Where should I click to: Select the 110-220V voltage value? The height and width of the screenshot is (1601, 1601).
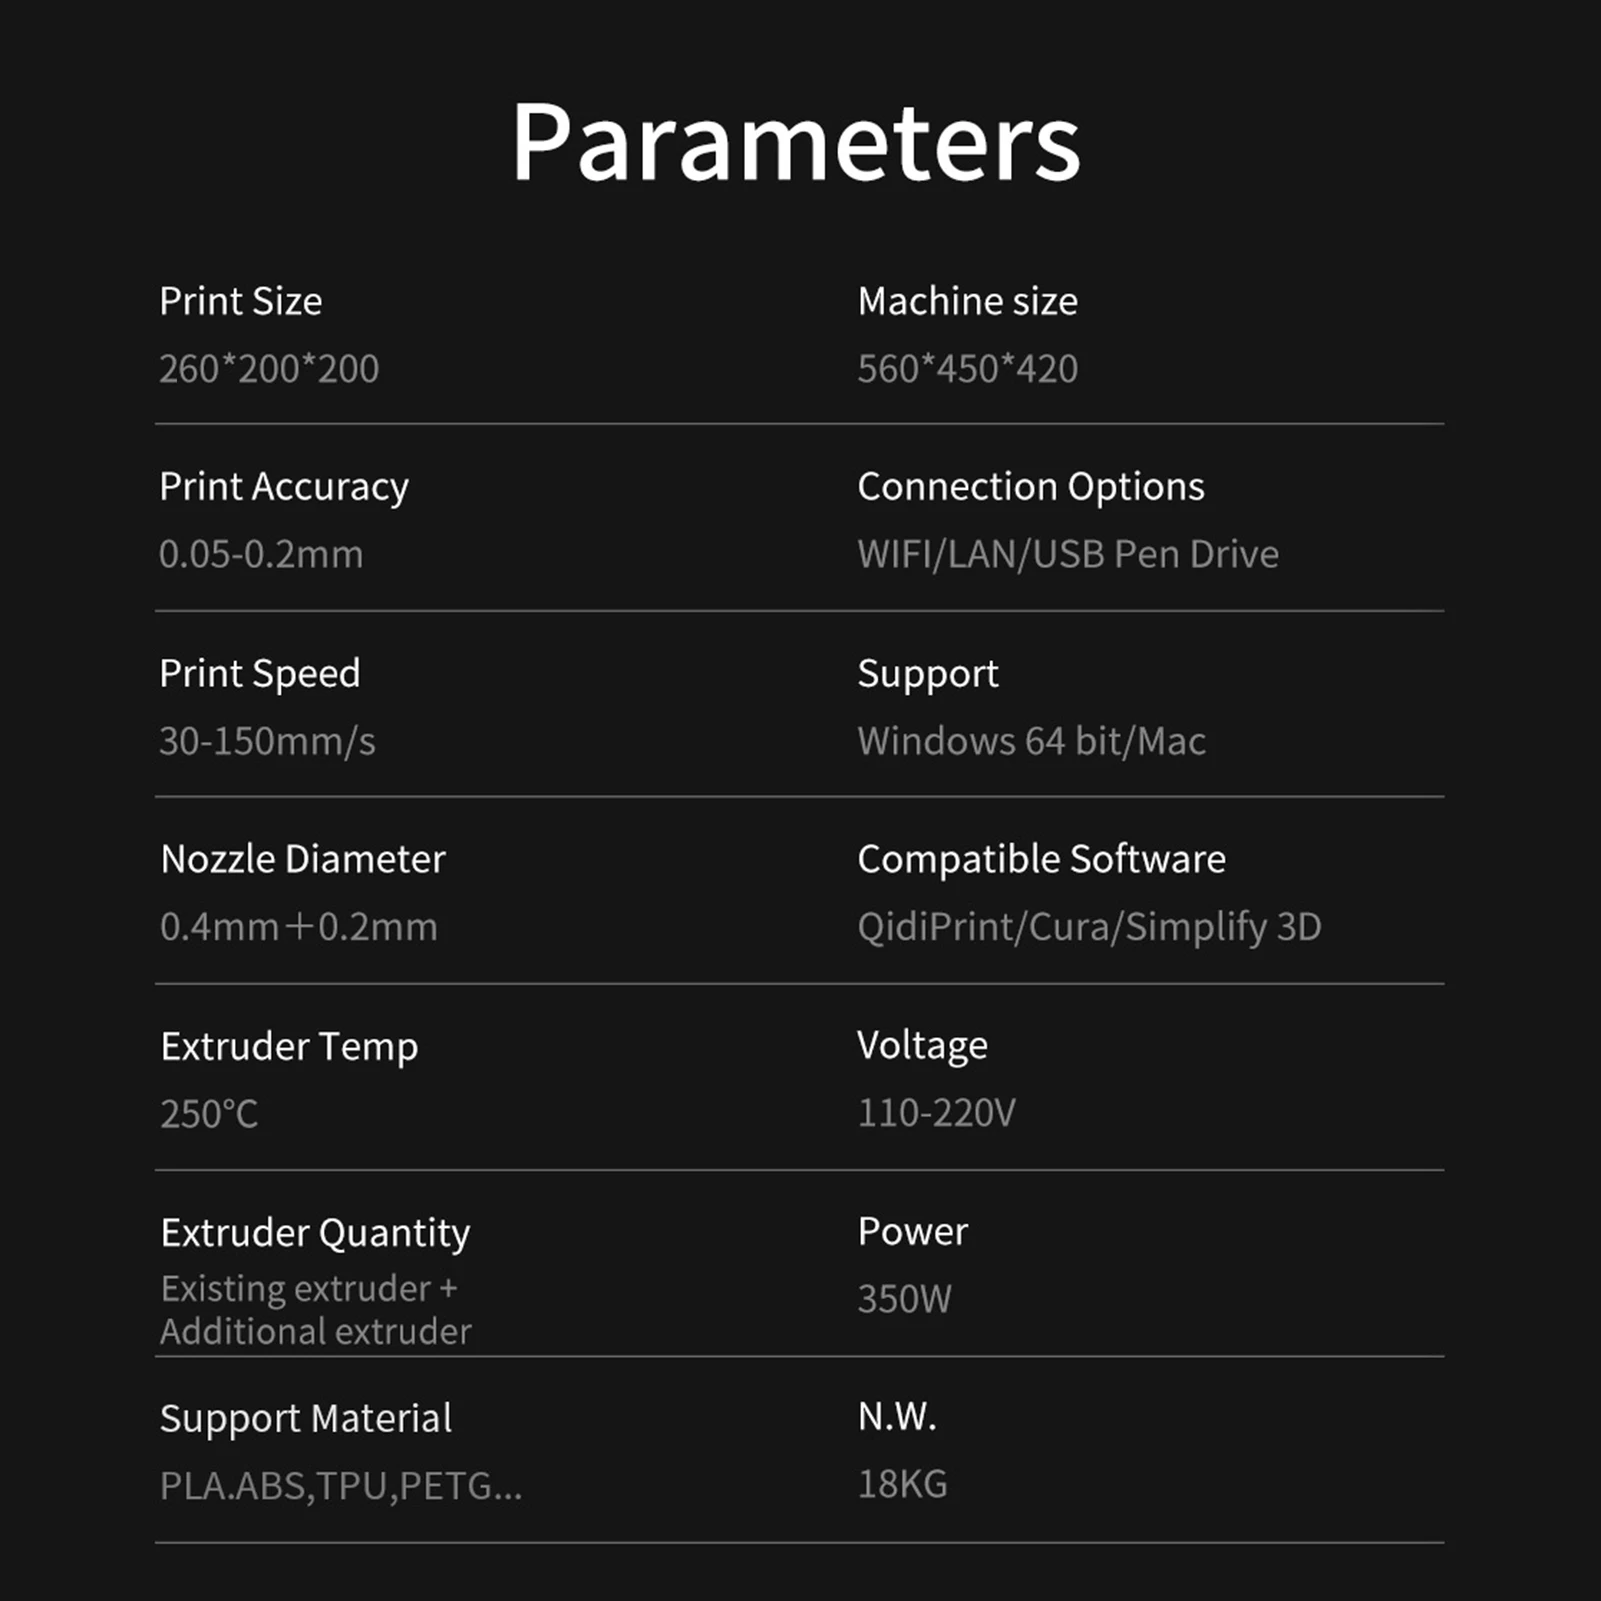tap(936, 1112)
